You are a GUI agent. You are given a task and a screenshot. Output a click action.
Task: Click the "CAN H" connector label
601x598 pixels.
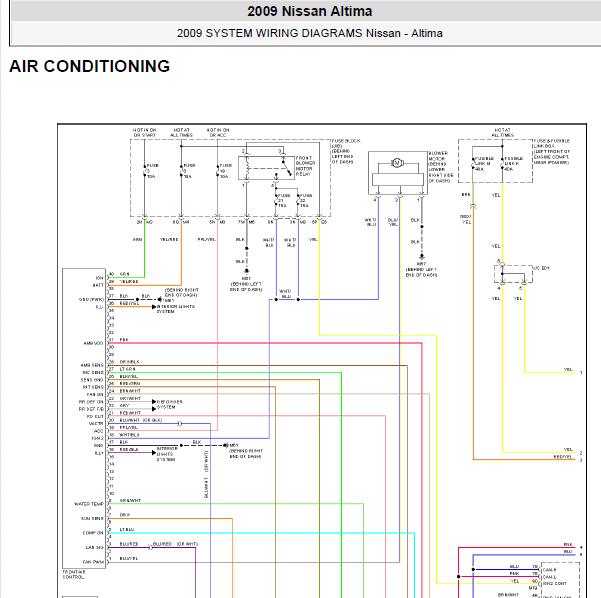pos(550,570)
